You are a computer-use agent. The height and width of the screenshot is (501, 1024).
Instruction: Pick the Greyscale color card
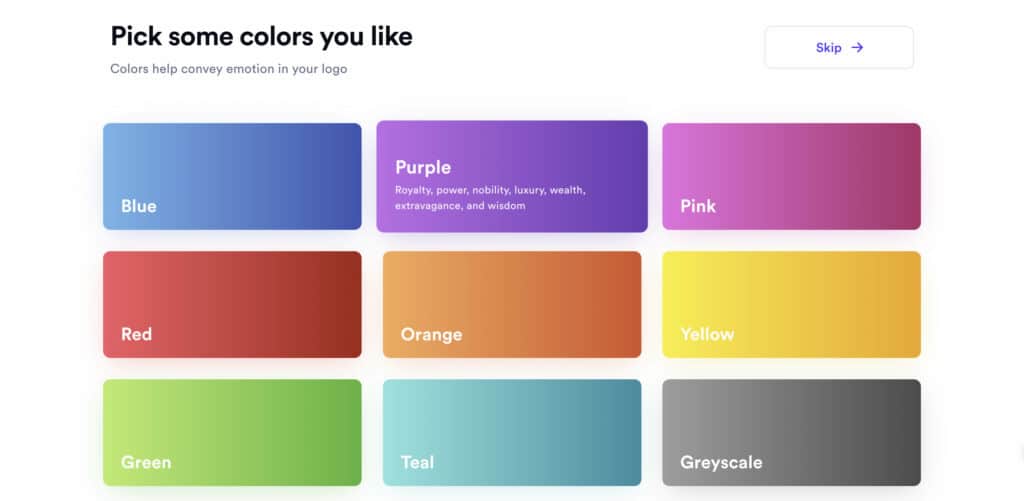pyautogui.click(x=792, y=432)
